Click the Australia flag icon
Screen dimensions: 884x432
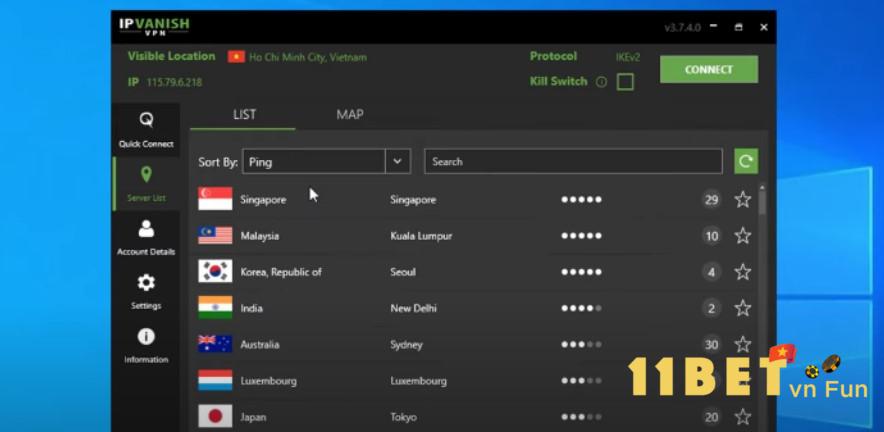tap(215, 344)
